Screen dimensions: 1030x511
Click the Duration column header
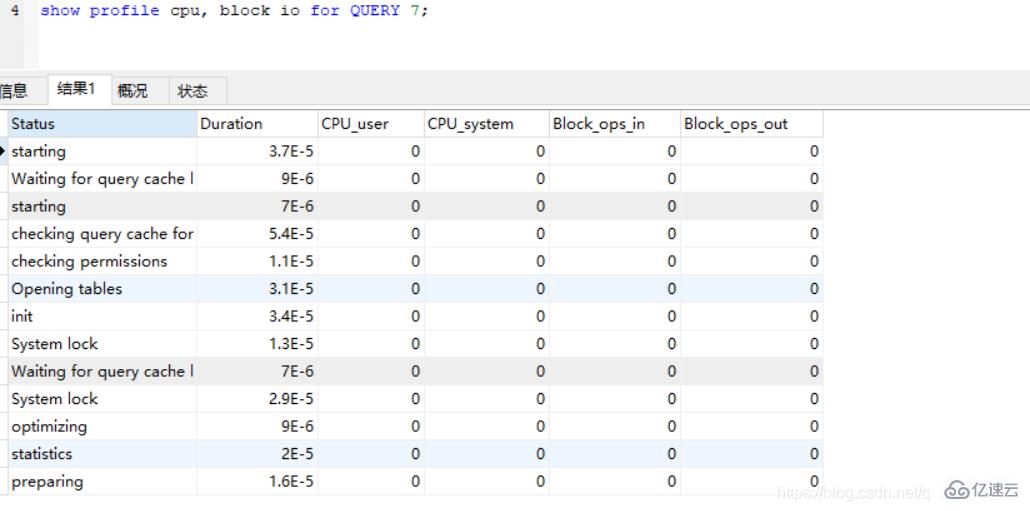(257, 123)
